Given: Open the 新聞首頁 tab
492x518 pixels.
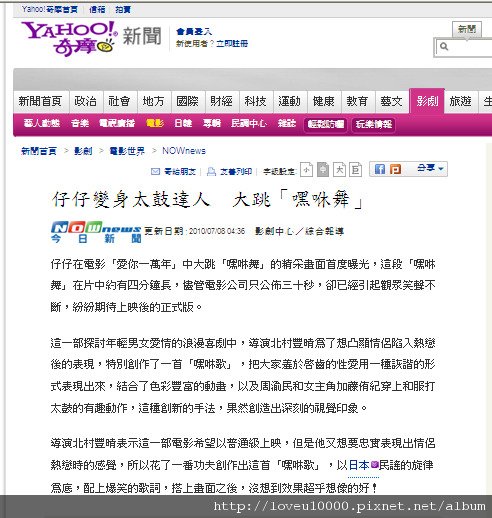Looking at the screenshot, I should (x=41, y=101).
